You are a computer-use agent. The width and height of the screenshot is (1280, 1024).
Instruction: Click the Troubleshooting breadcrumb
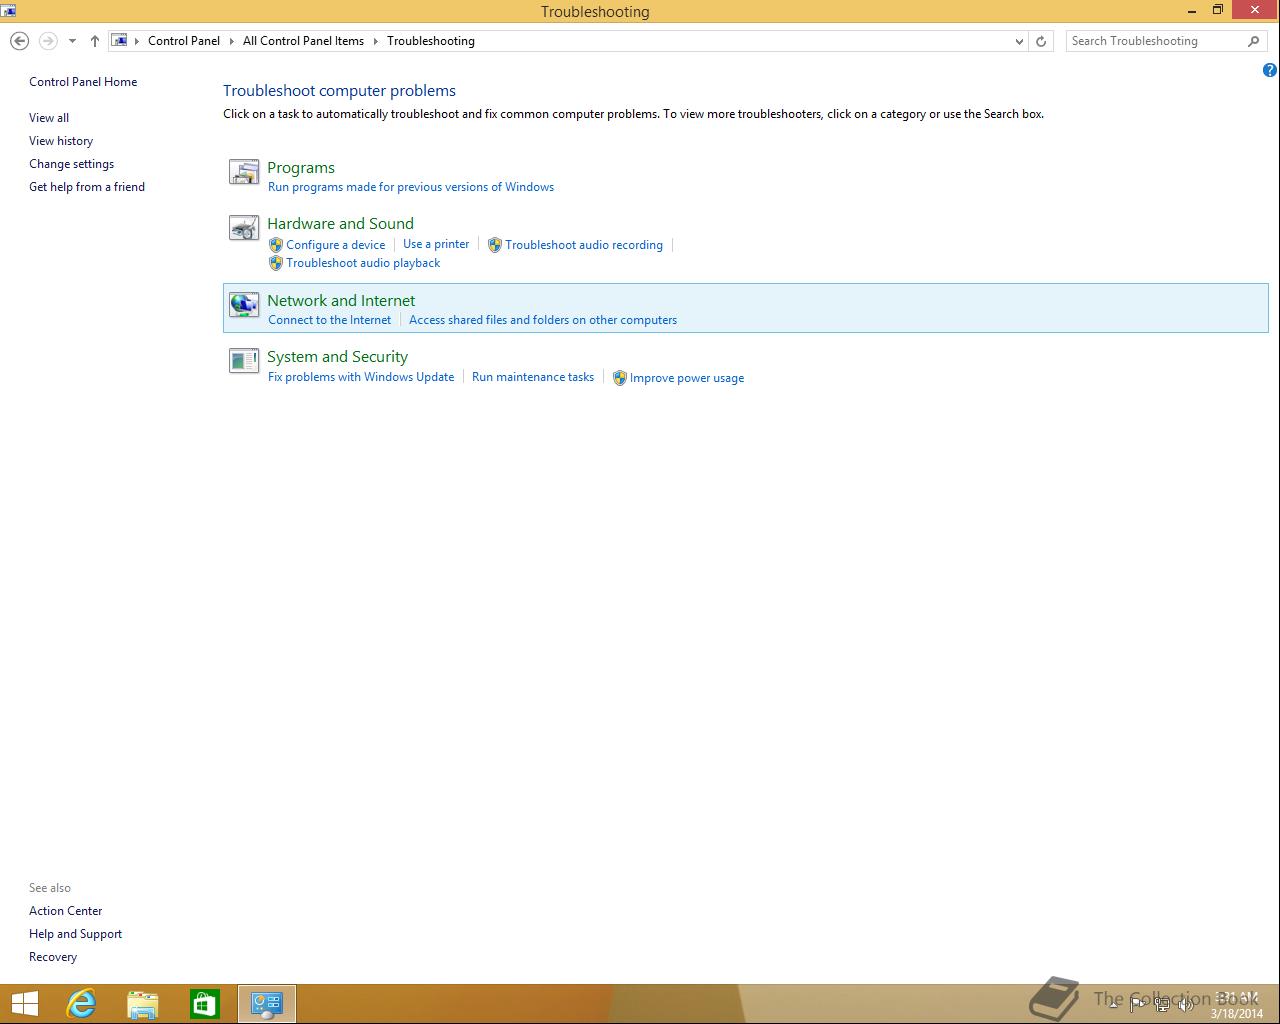coord(431,41)
